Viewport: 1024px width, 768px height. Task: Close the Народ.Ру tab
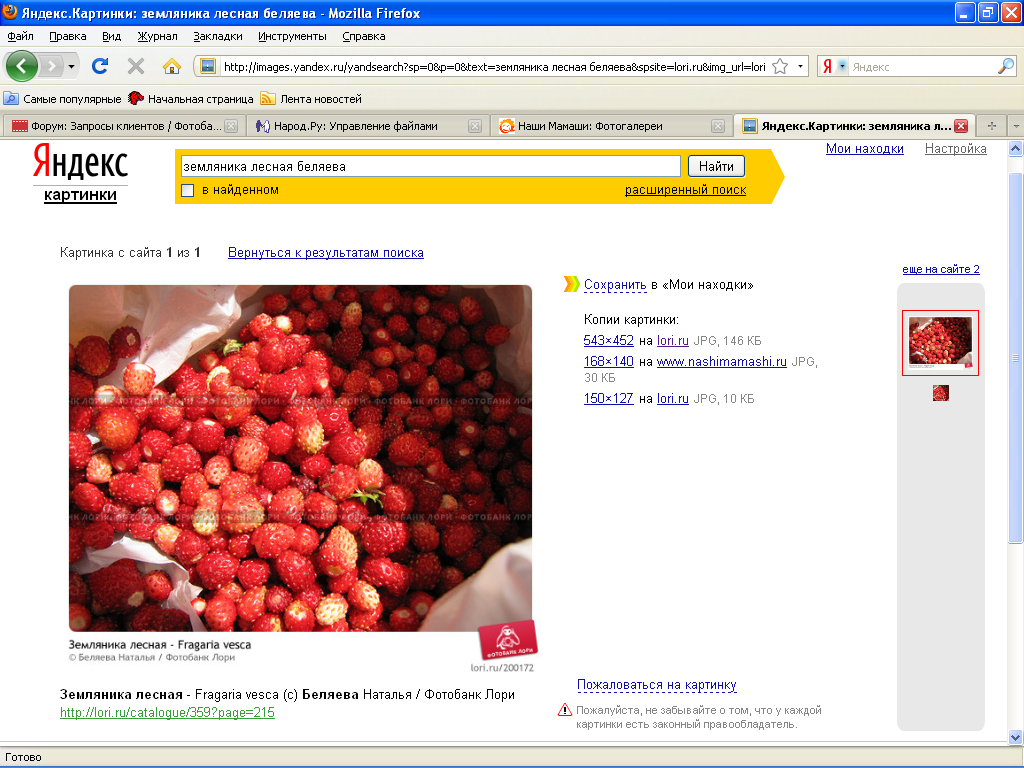(475, 126)
